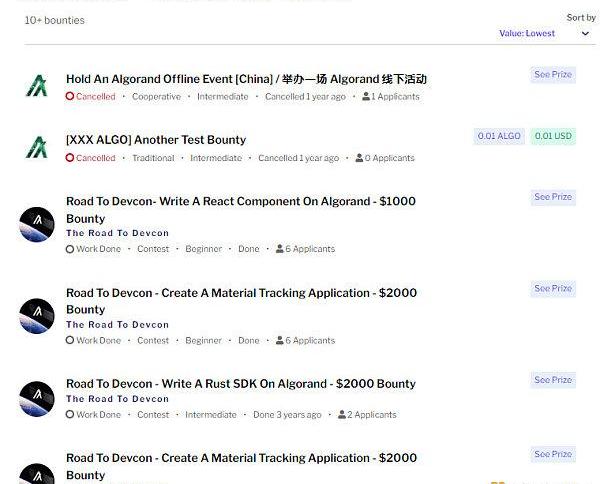Click 2 Applicants on Rust SDK bounty
The width and height of the screenshot is (600, 484).
point(367,415)
